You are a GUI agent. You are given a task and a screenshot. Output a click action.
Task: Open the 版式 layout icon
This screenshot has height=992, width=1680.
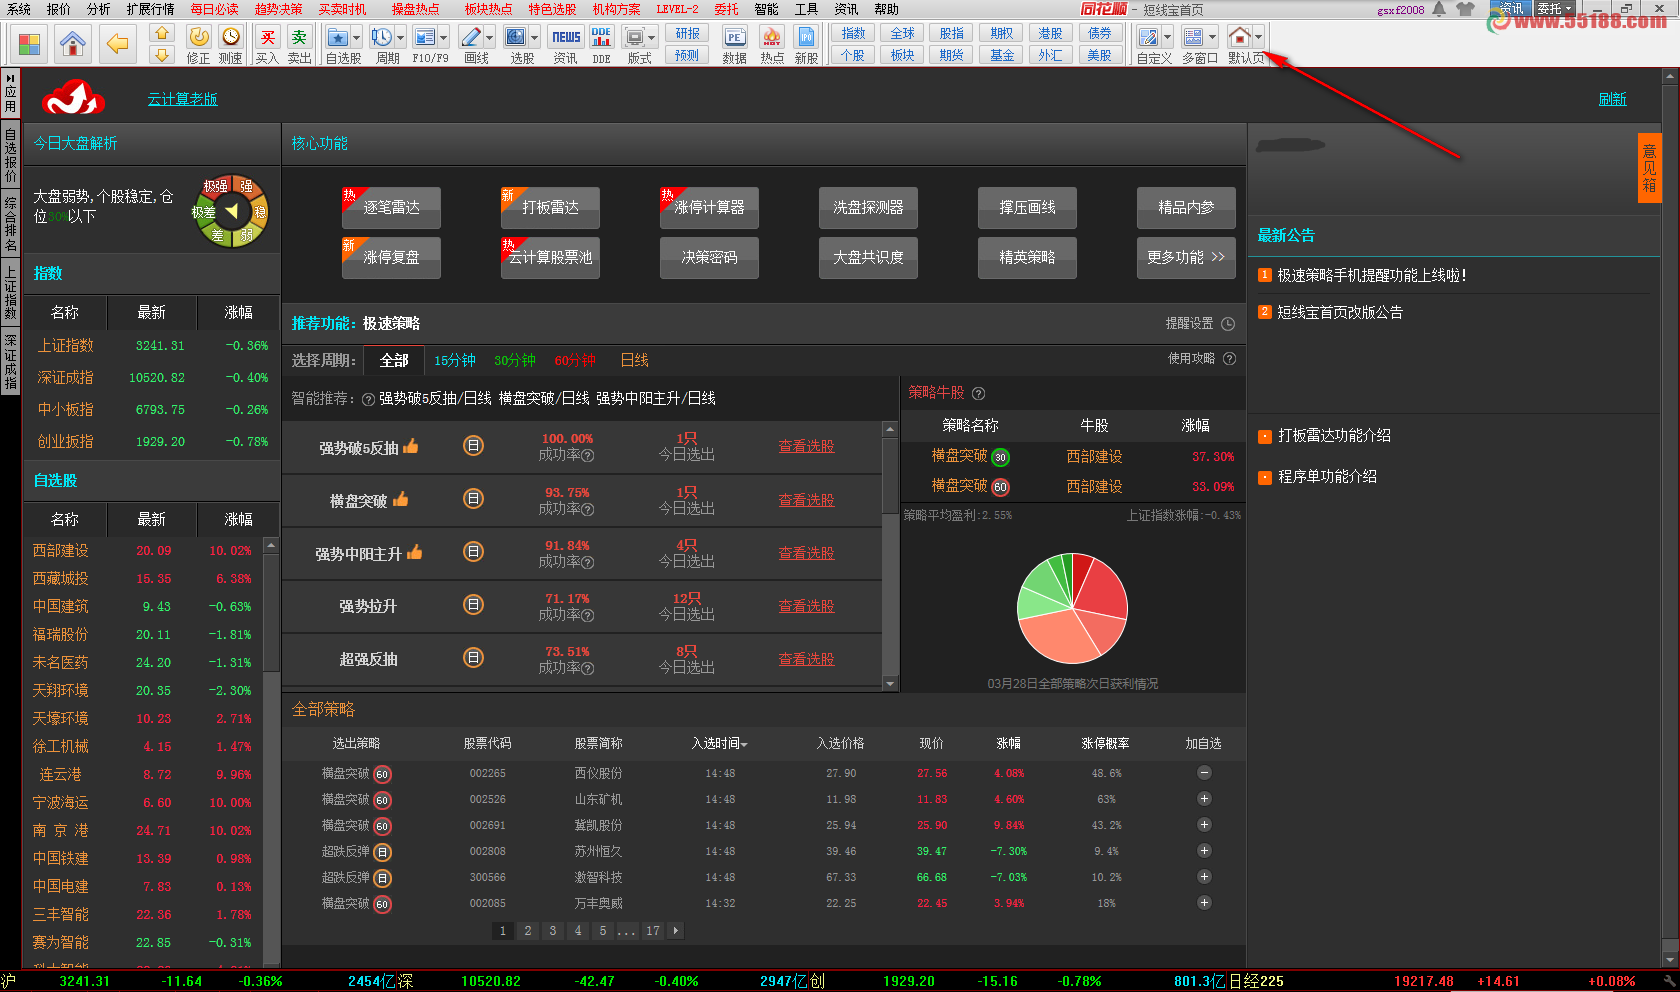(634, 38)
